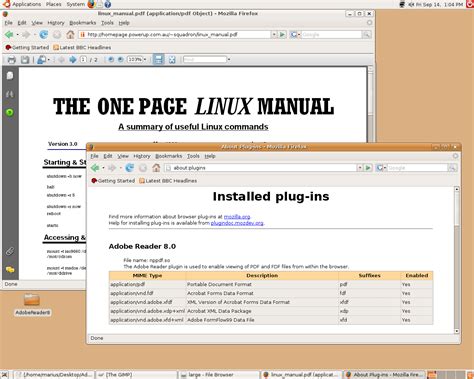Click the zoom in button in the Adobe Reader toolbar
474x379 pixels.
coord(120,60)
